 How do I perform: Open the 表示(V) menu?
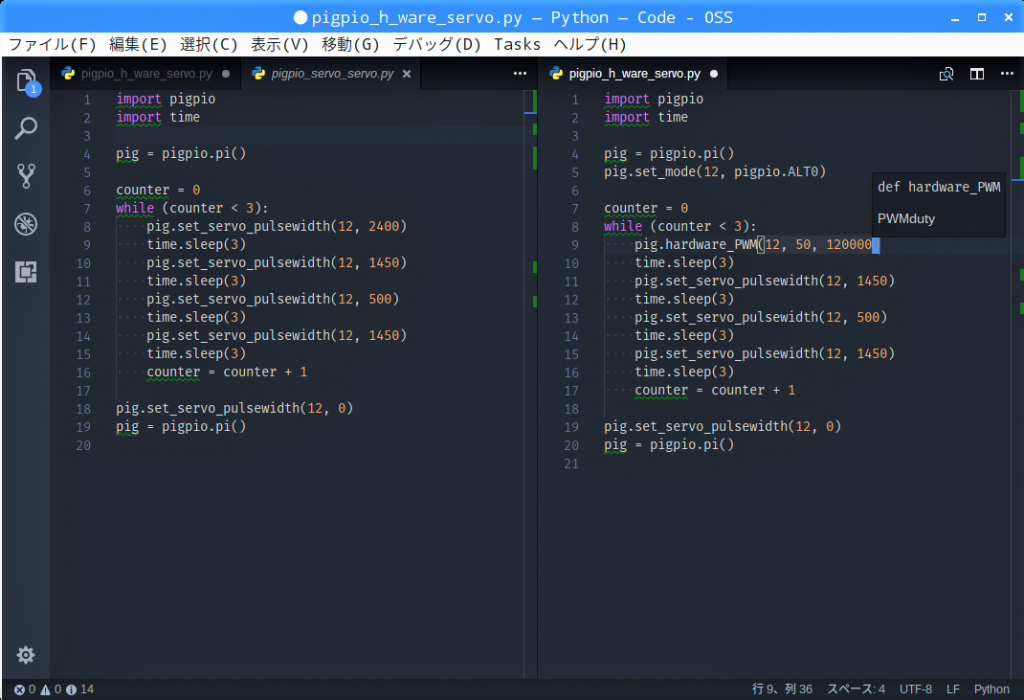[280, 44]
